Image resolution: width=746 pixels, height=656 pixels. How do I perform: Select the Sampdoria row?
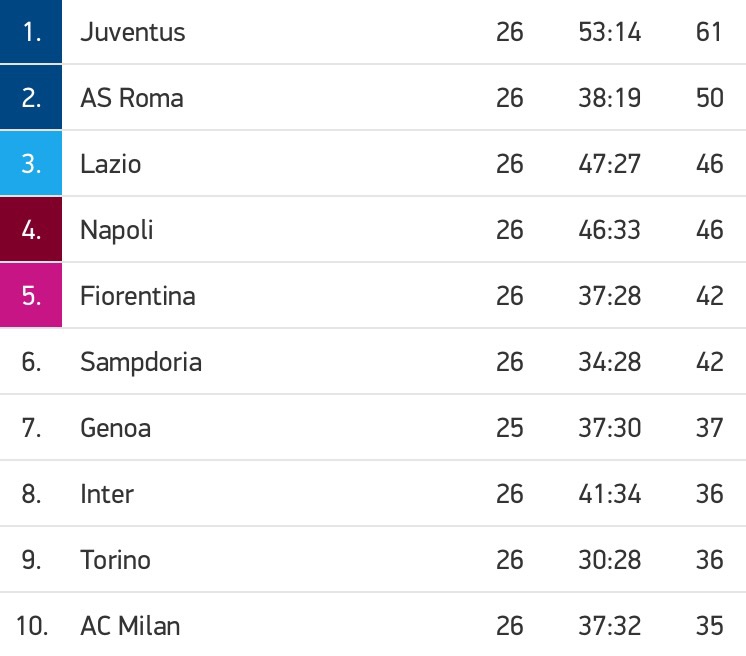pos(373,362)
